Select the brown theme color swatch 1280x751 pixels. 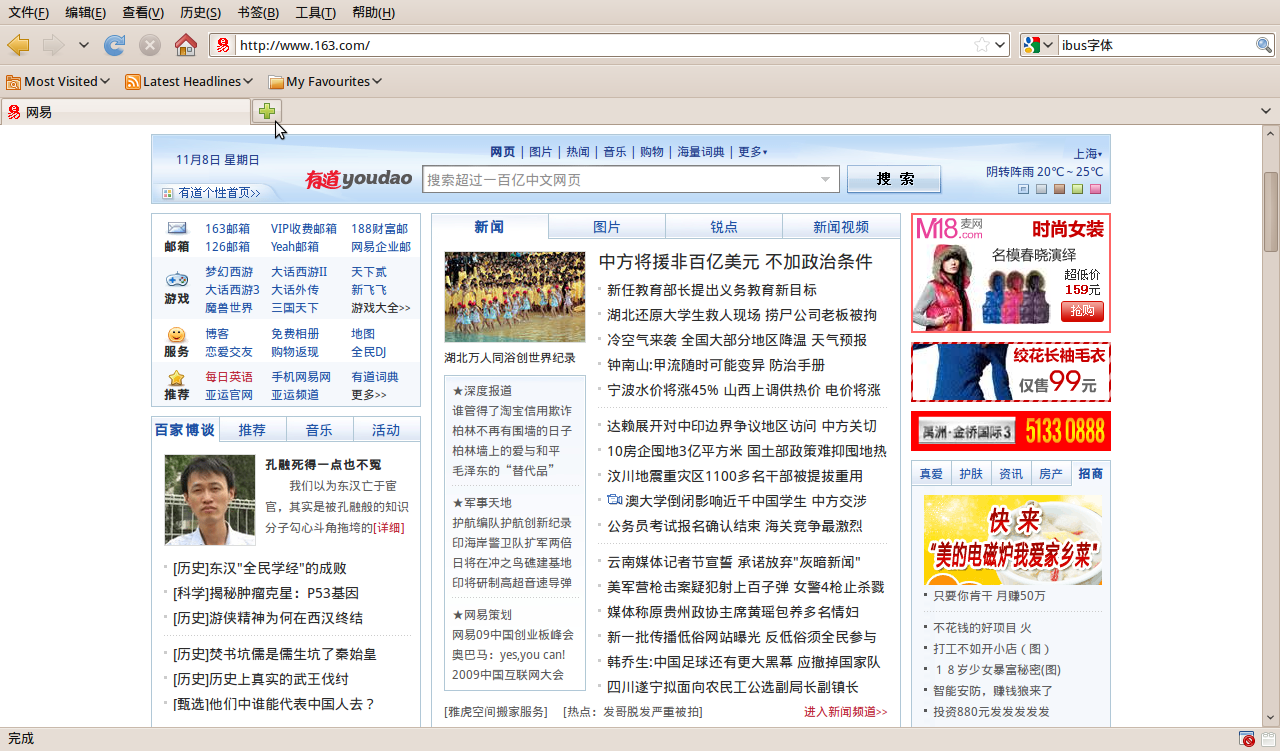[1059, 189]
